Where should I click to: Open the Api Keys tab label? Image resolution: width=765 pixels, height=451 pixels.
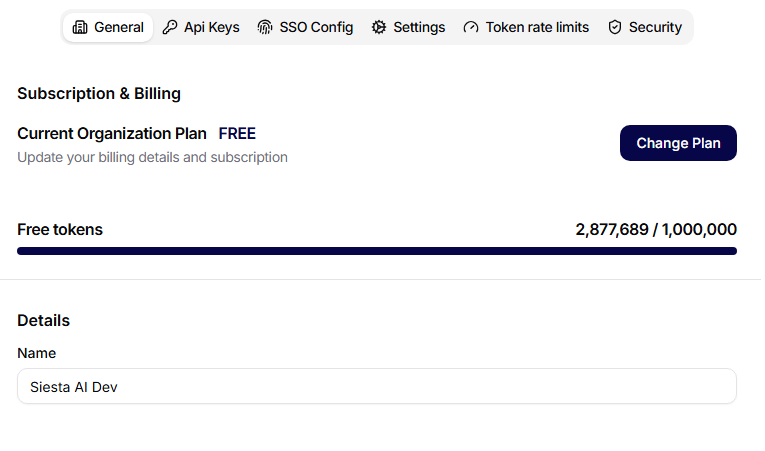[212, 27]
